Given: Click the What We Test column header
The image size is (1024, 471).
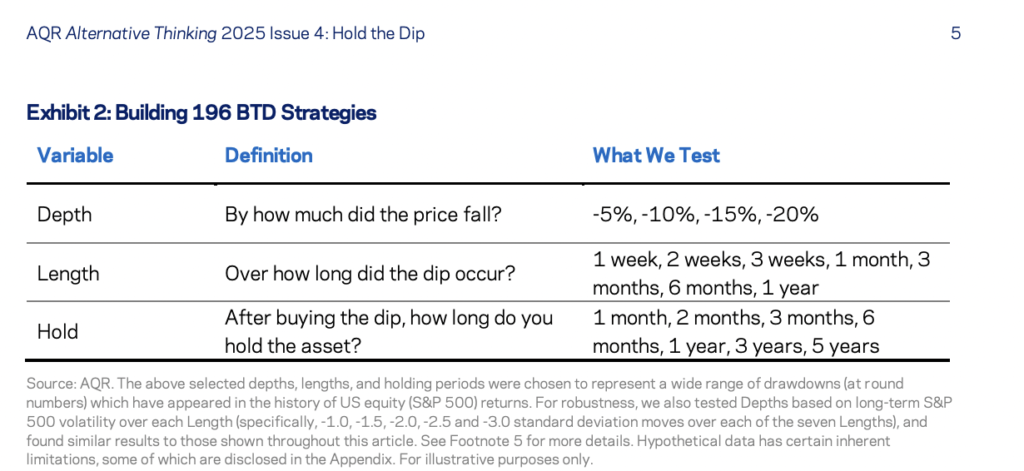Looking at the screenshot, I should point(656,155).
